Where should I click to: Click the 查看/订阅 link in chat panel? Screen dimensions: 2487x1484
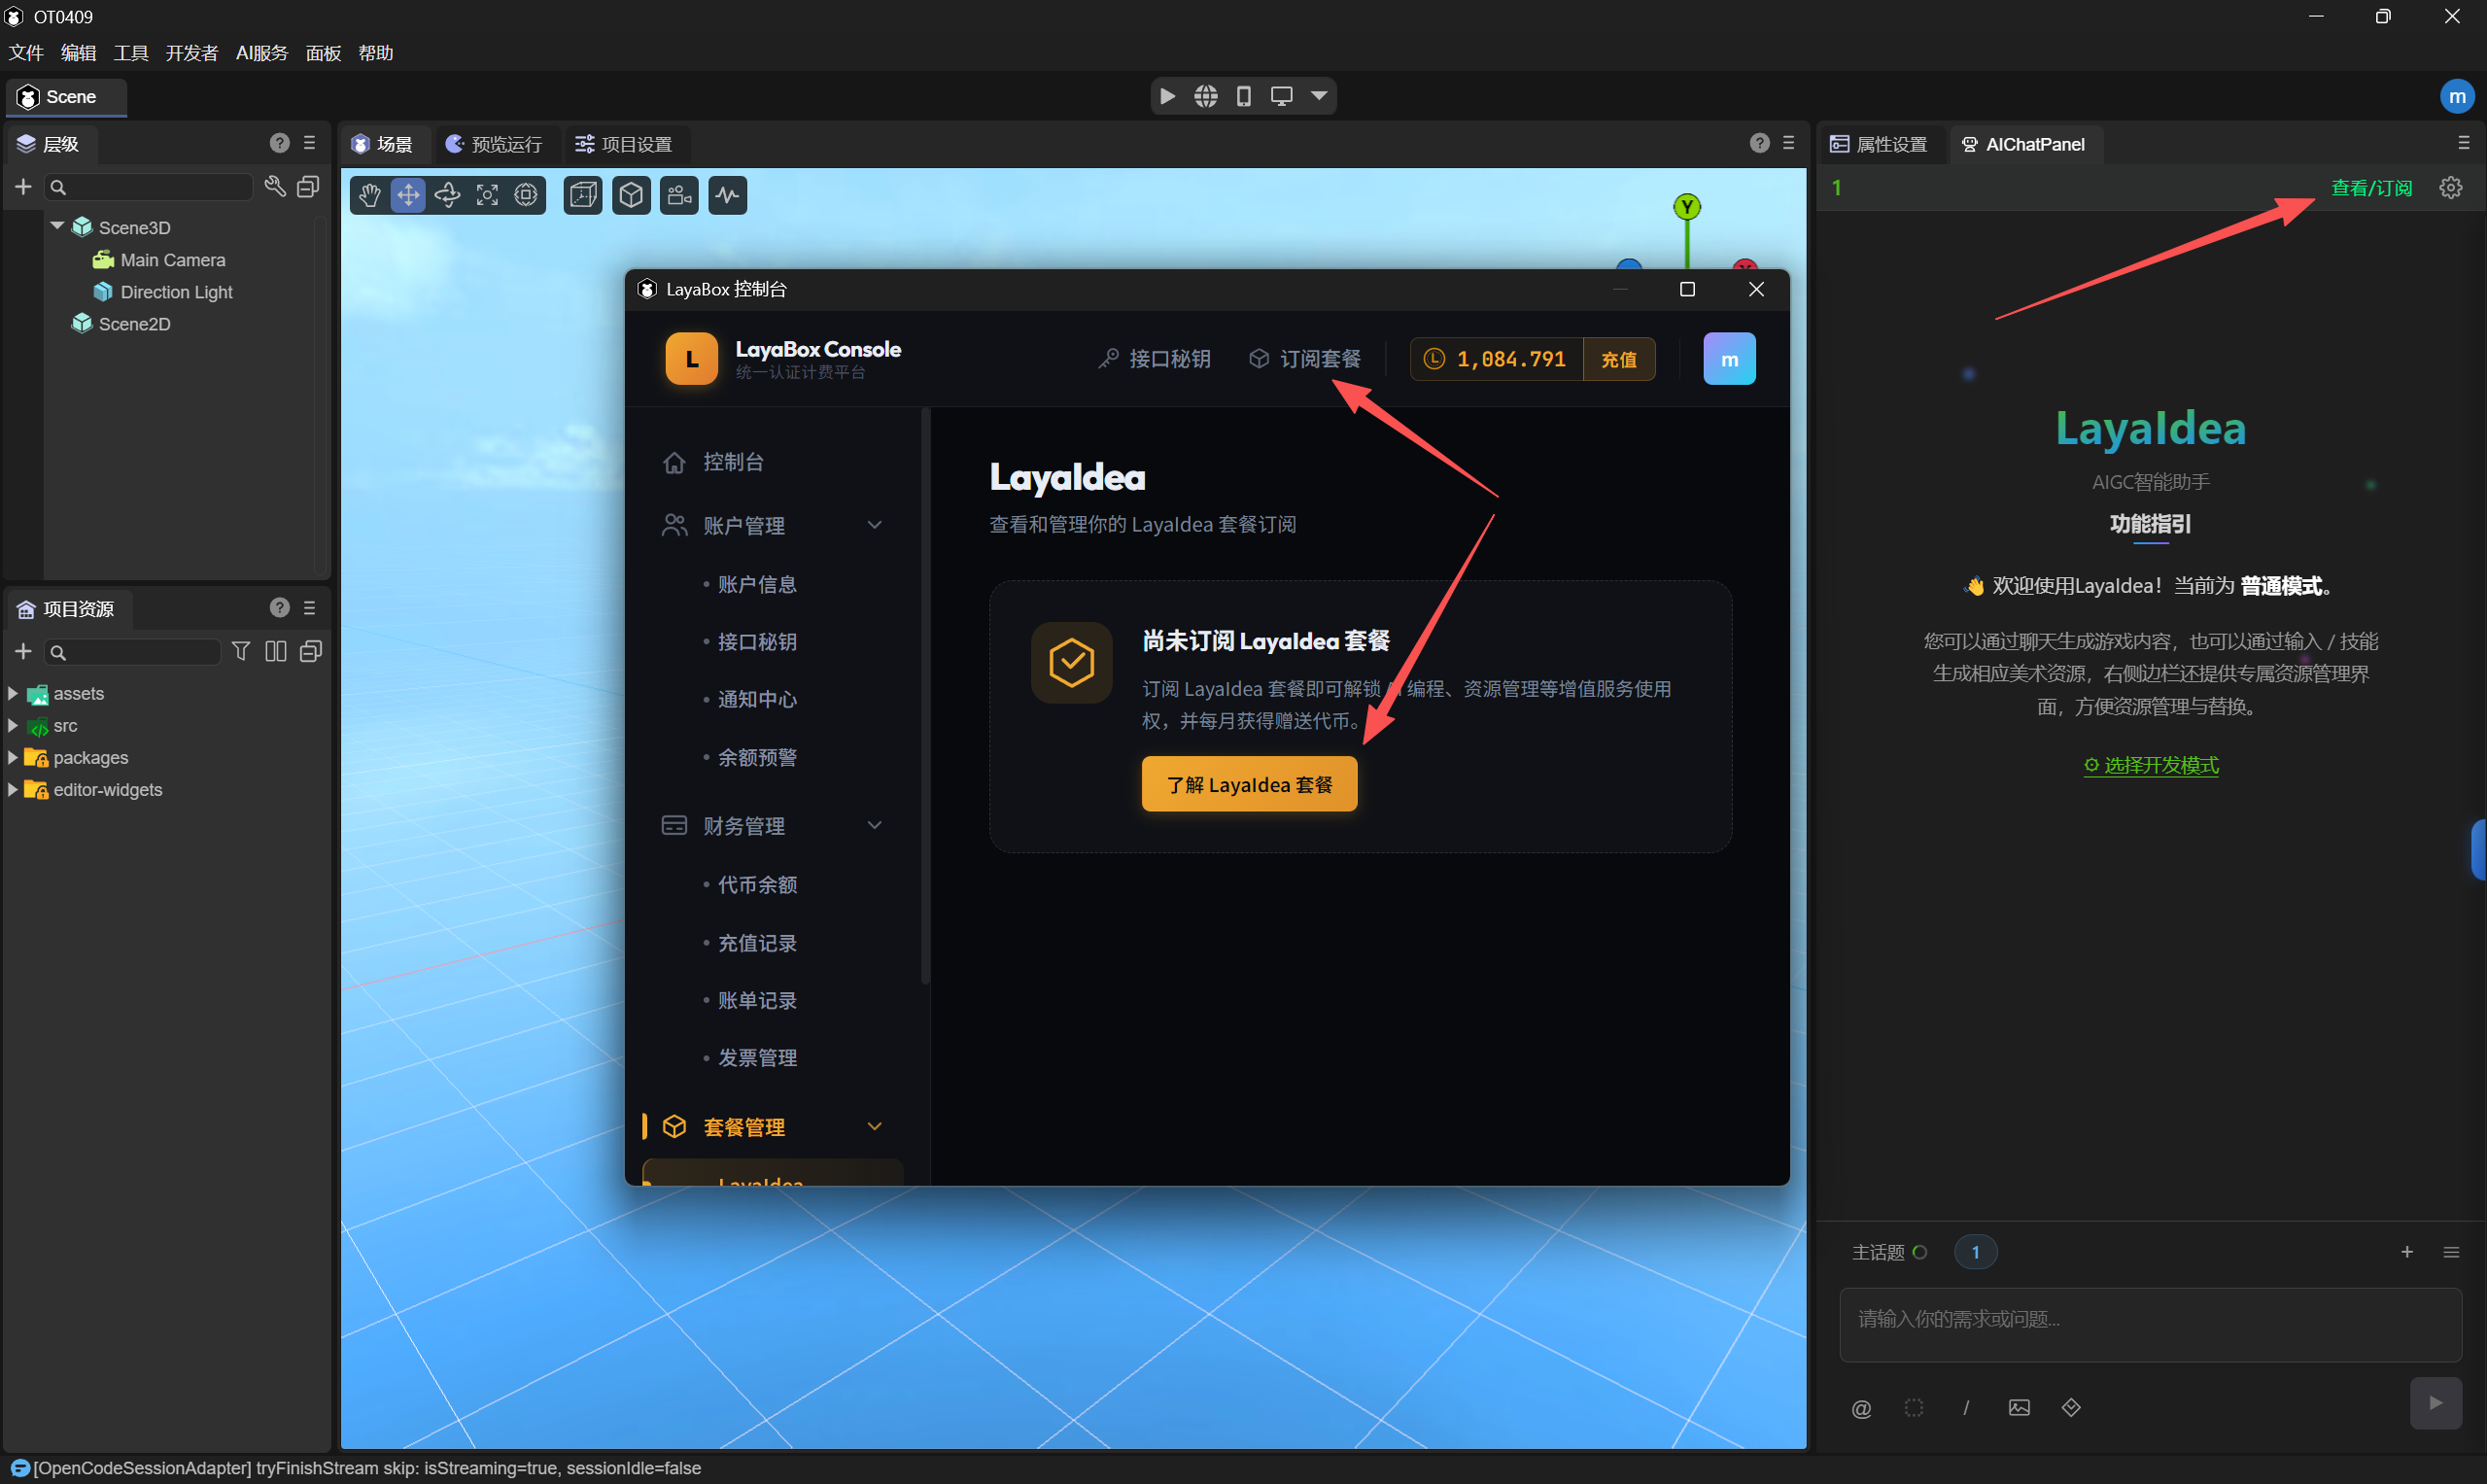coord(2371,188)
